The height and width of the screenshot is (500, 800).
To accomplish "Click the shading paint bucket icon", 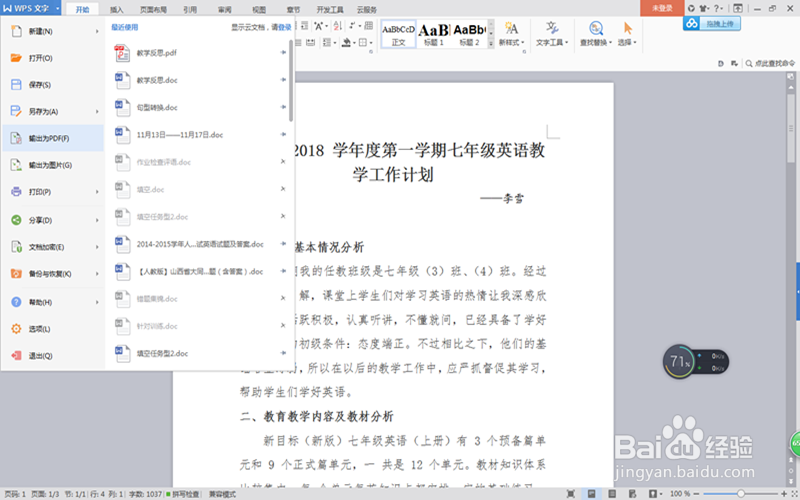I will [x=348, y=42].
